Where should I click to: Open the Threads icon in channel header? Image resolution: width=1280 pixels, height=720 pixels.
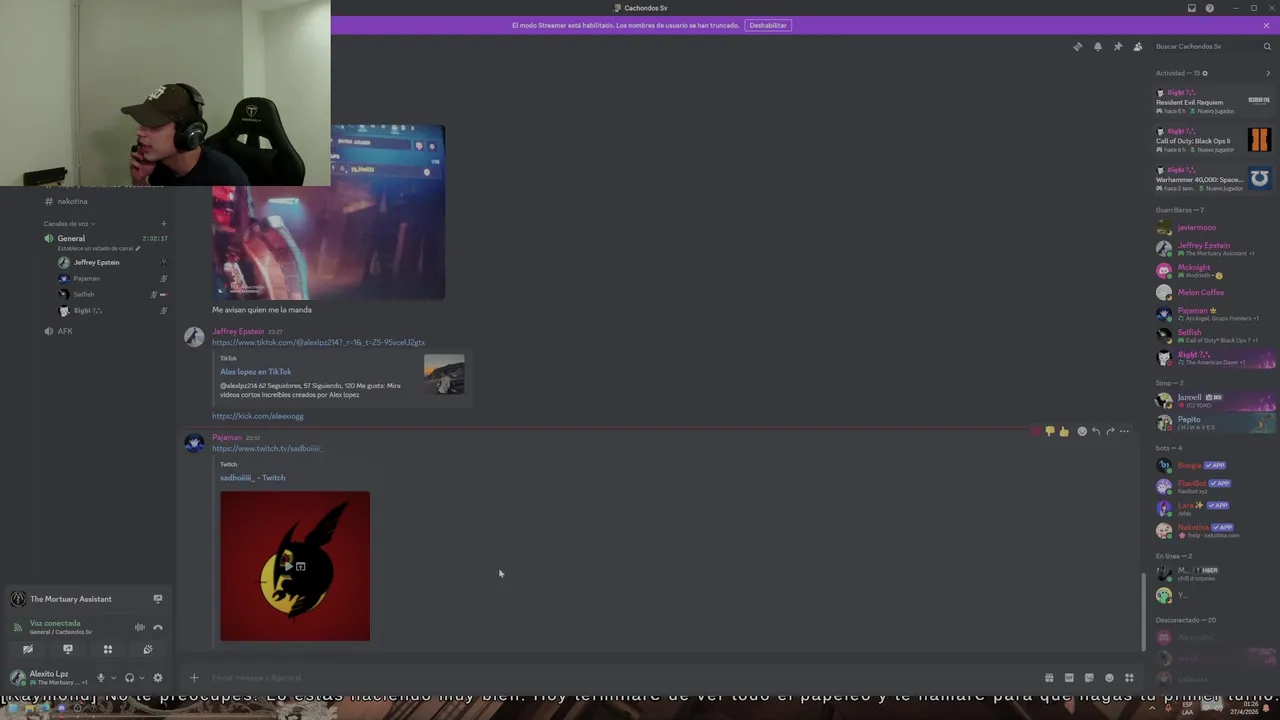point(1077,47)
